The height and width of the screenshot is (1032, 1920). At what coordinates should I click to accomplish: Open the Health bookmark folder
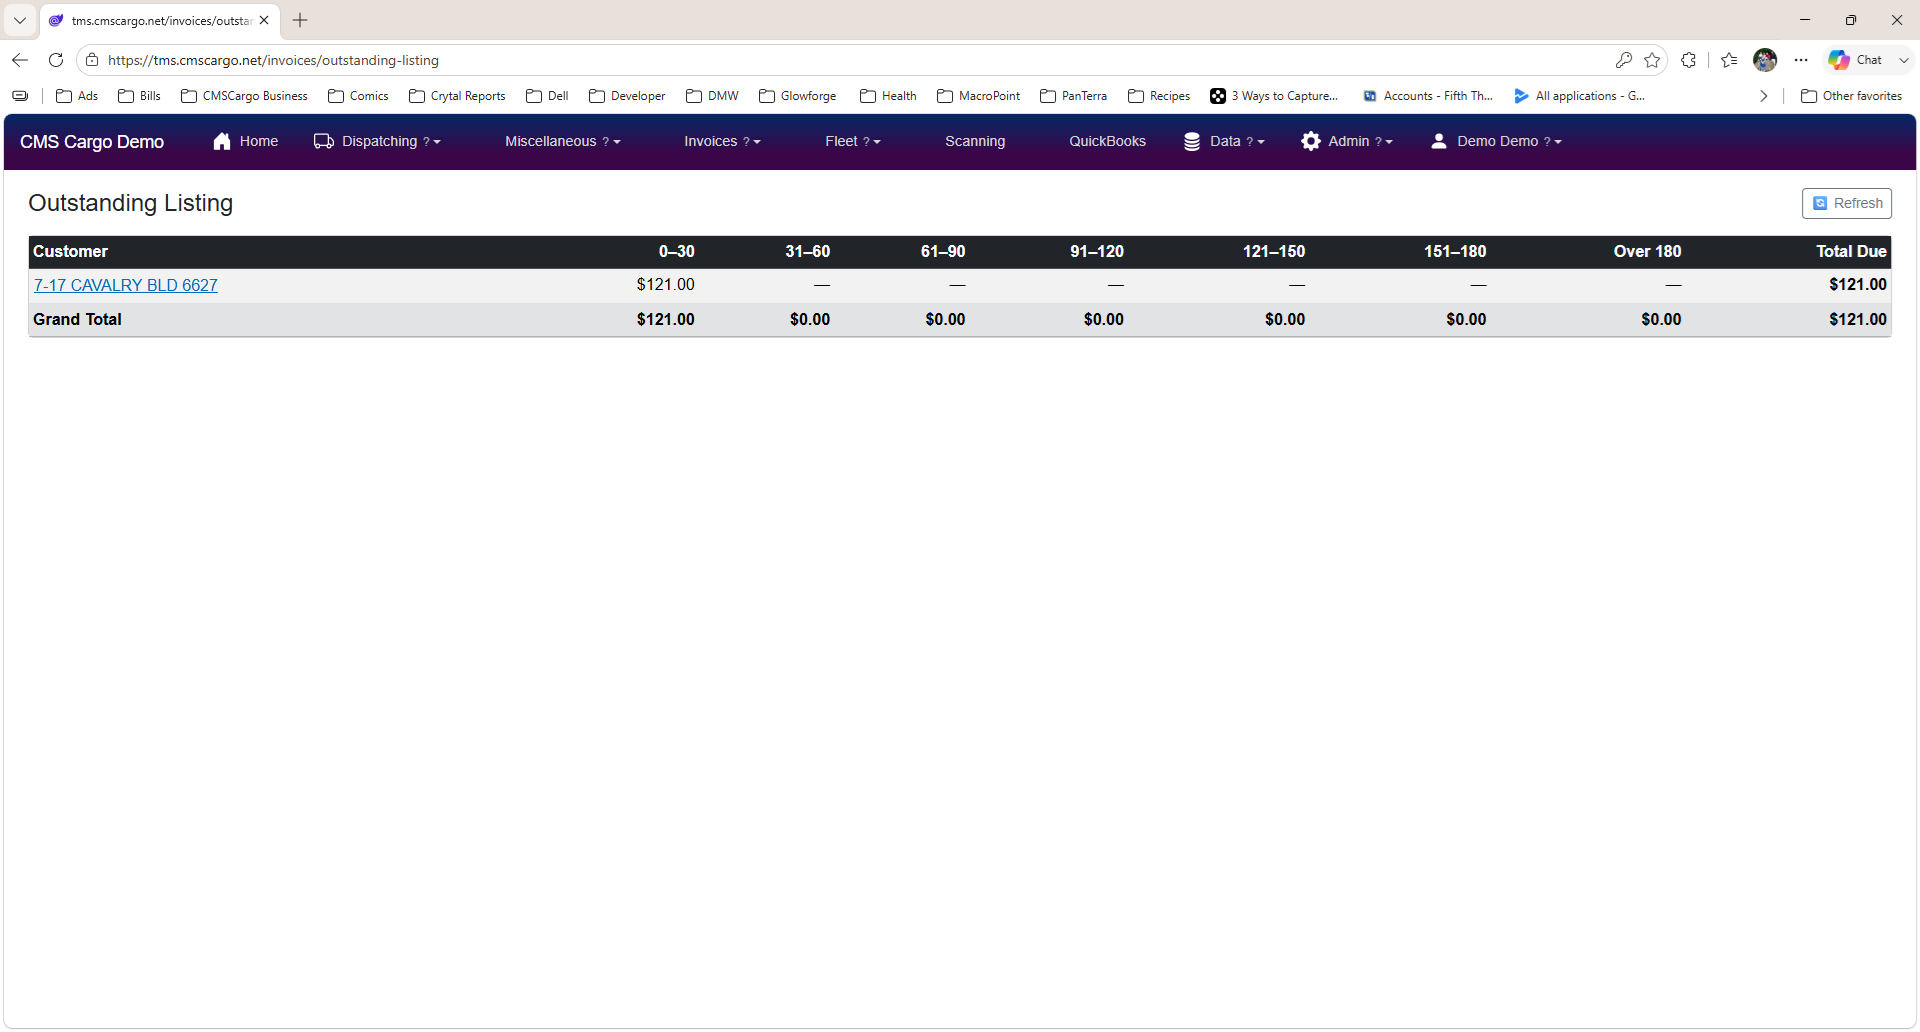coord(889,96)
